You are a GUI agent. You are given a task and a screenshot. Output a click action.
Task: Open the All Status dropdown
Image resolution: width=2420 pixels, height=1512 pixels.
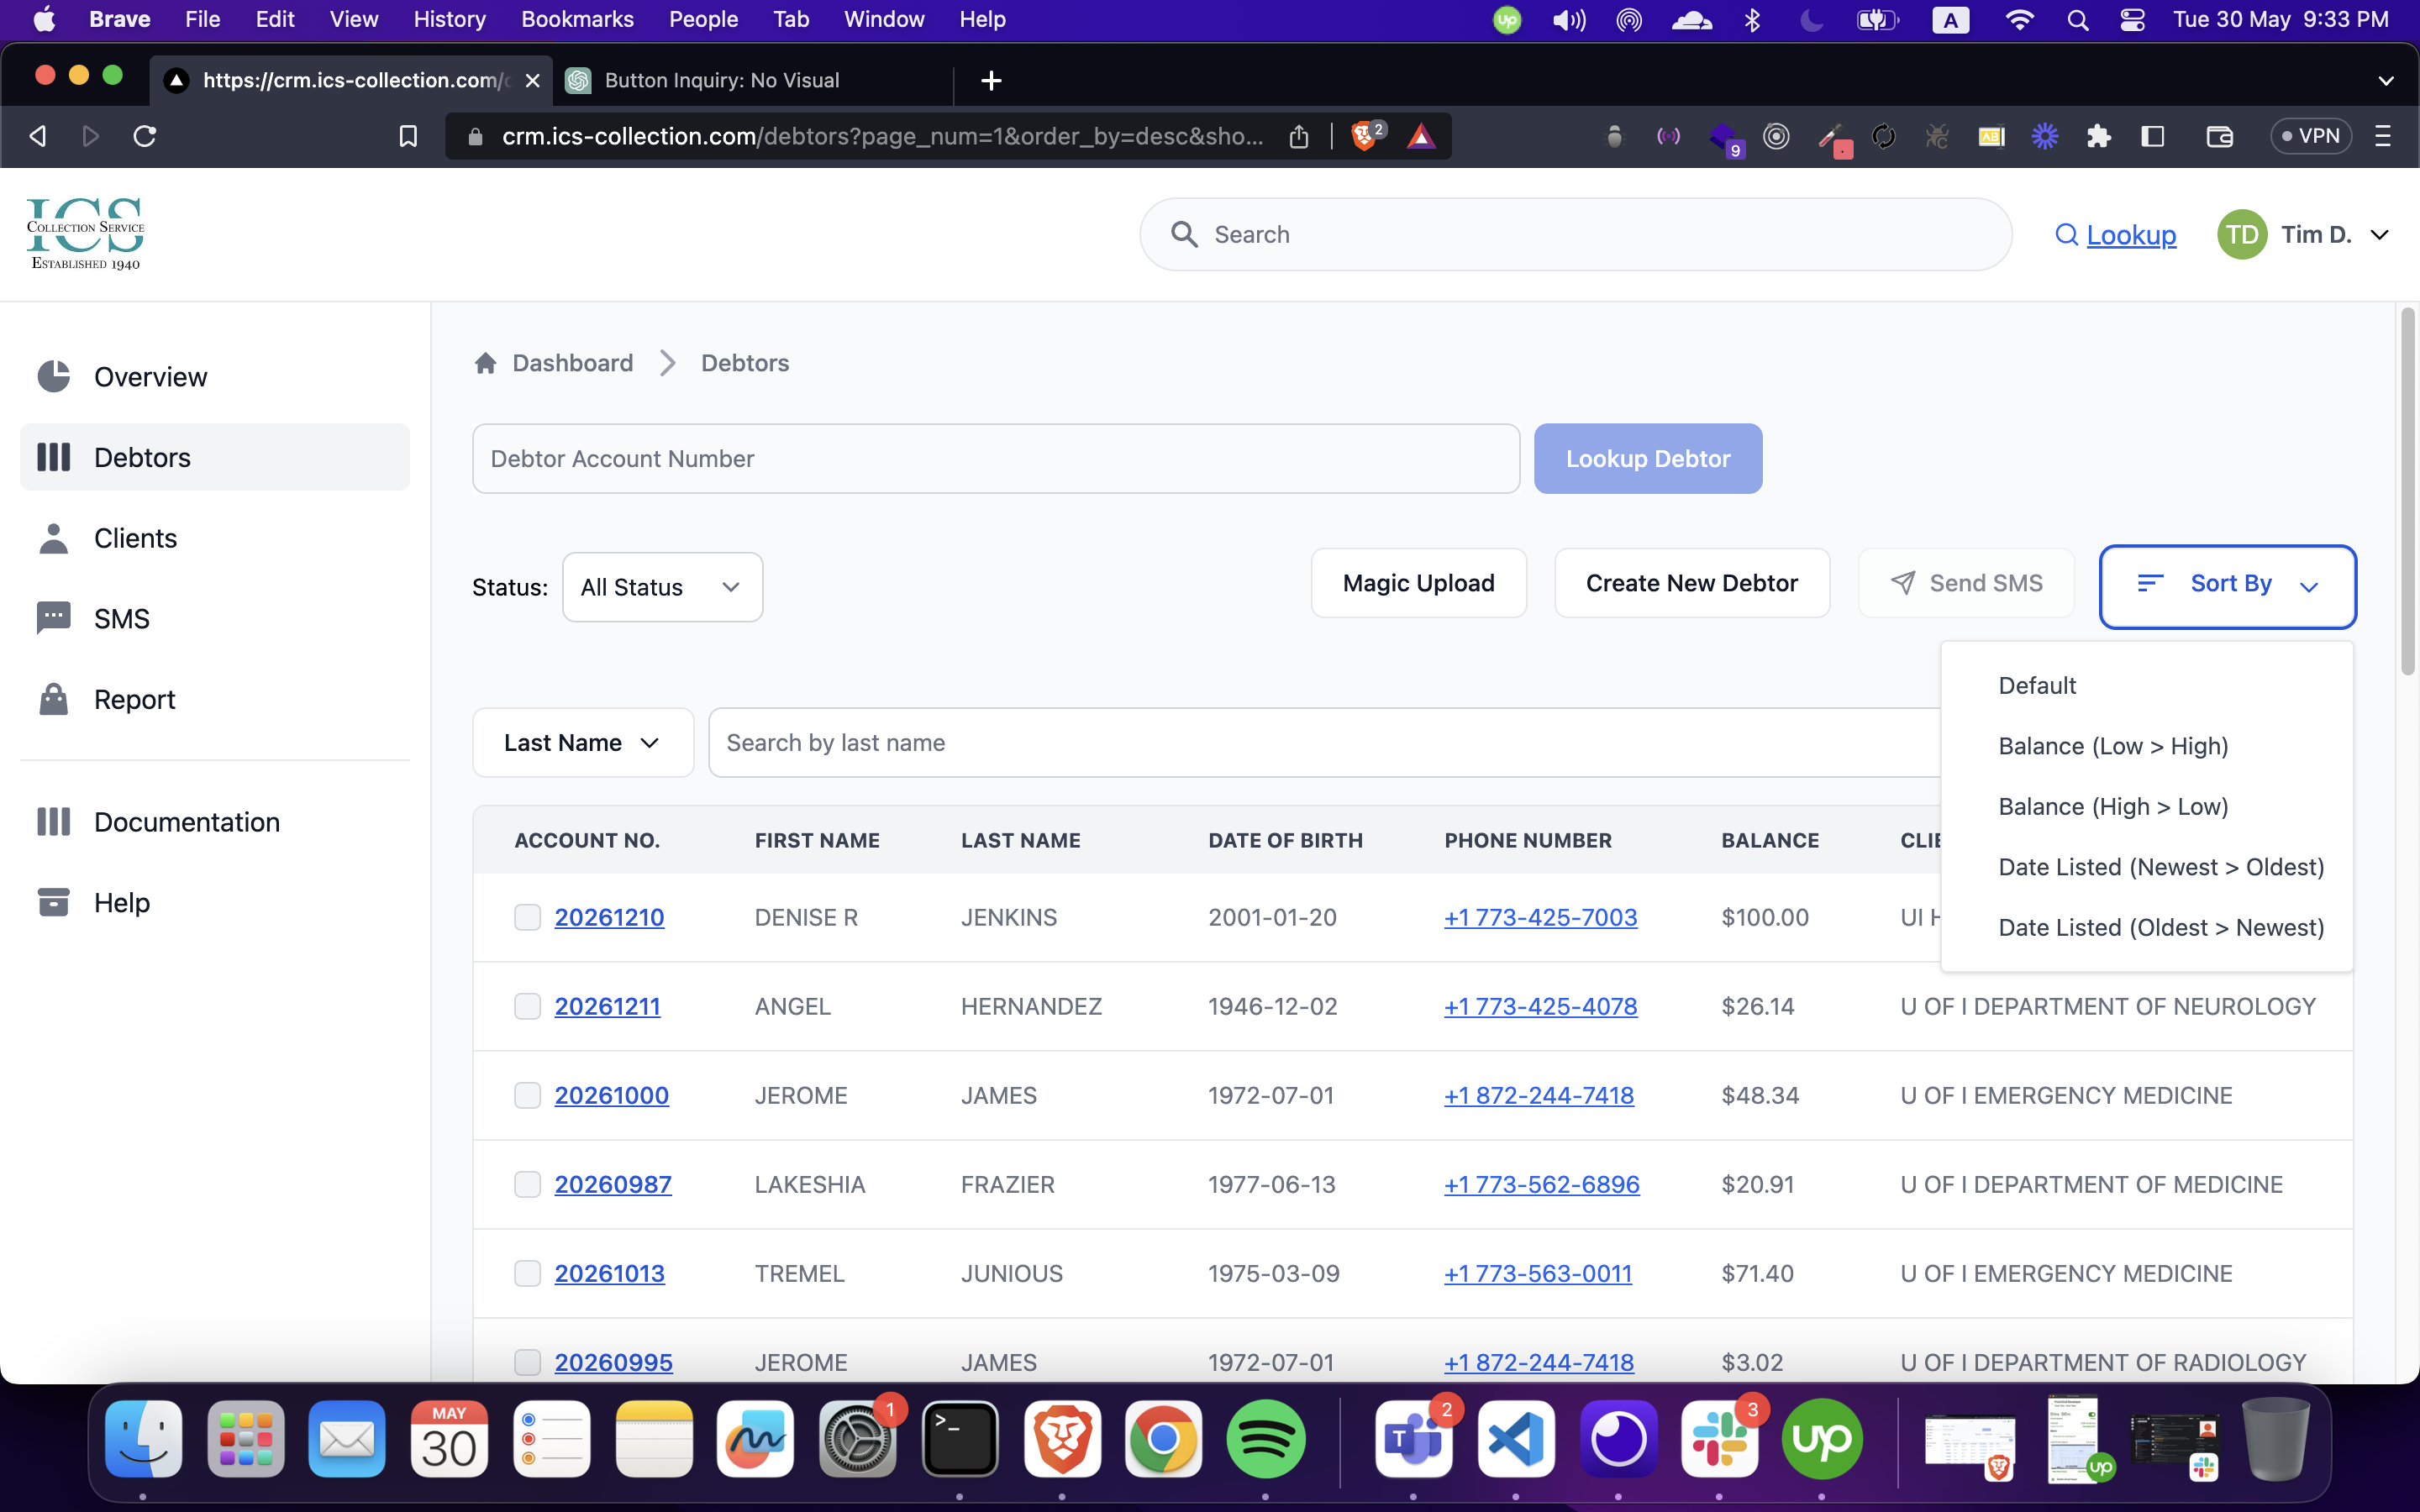click(x=662, y=587)
